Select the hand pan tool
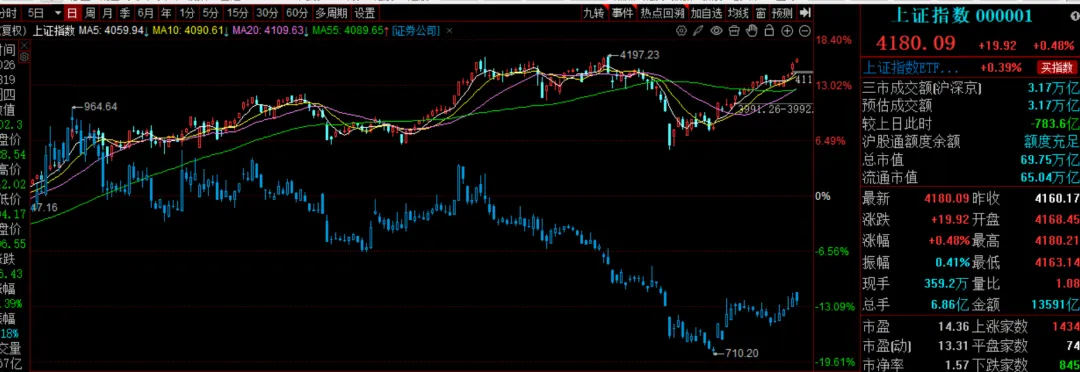1080x372 pixels. tap(752, 31)
